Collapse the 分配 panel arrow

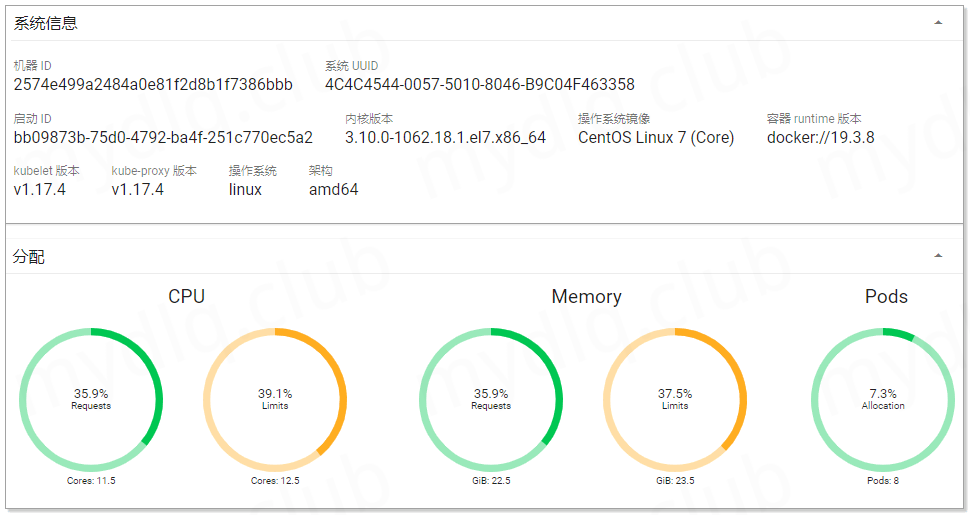click(x=937, y=256)
